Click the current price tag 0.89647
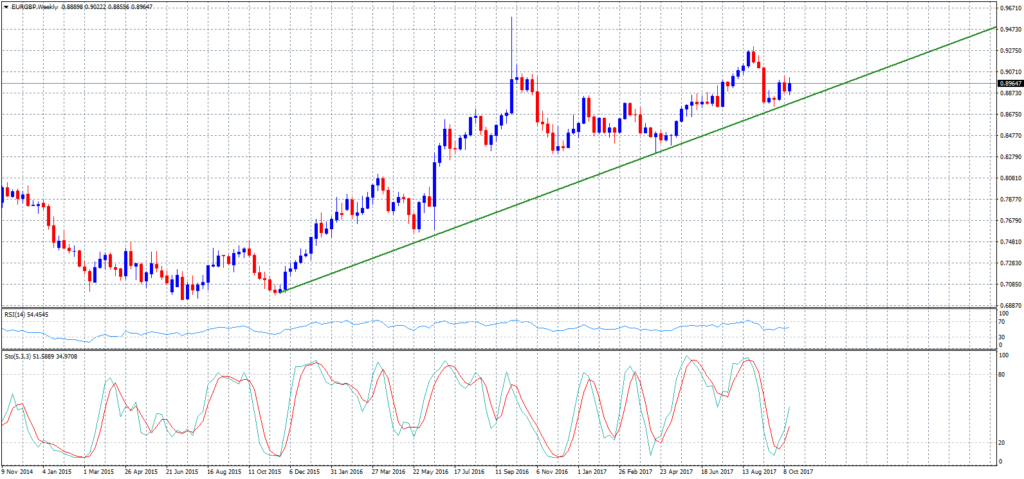Viewport: 1024px width, 479px height. (1008, 83)
